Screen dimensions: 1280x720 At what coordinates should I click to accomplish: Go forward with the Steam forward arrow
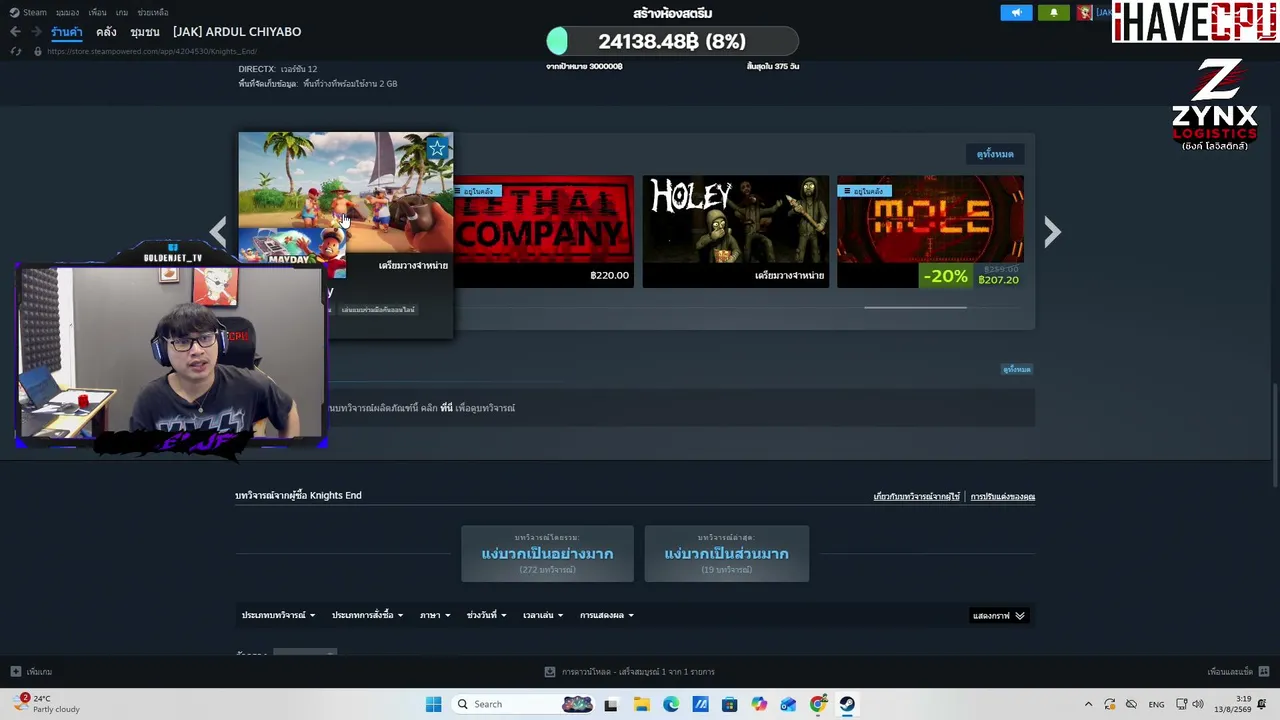pyautogui.click(x=36, y=32)
